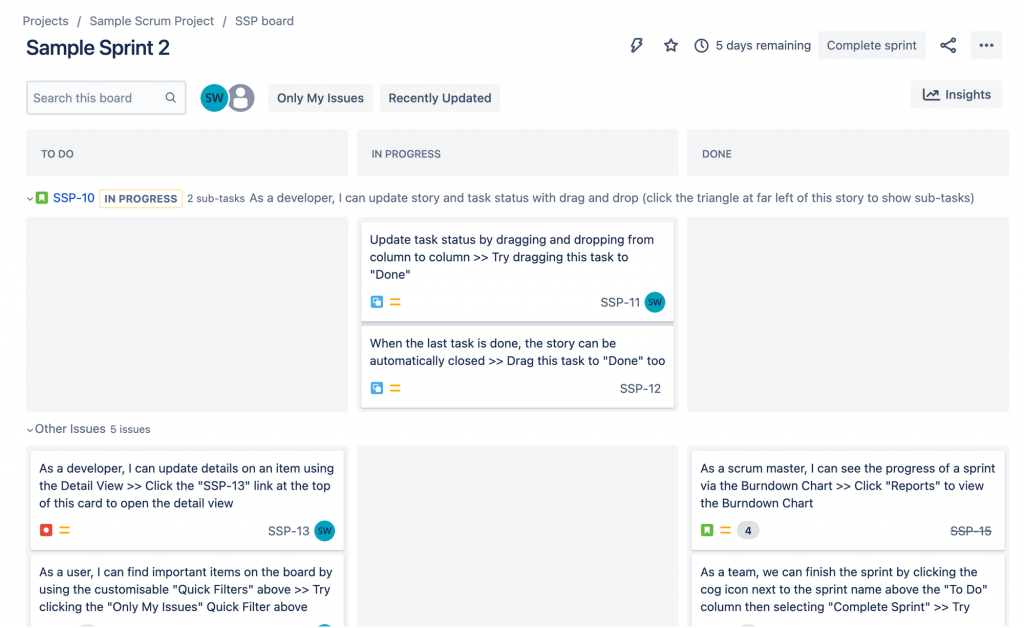Click the Complete sprint button

coord(871,45)
